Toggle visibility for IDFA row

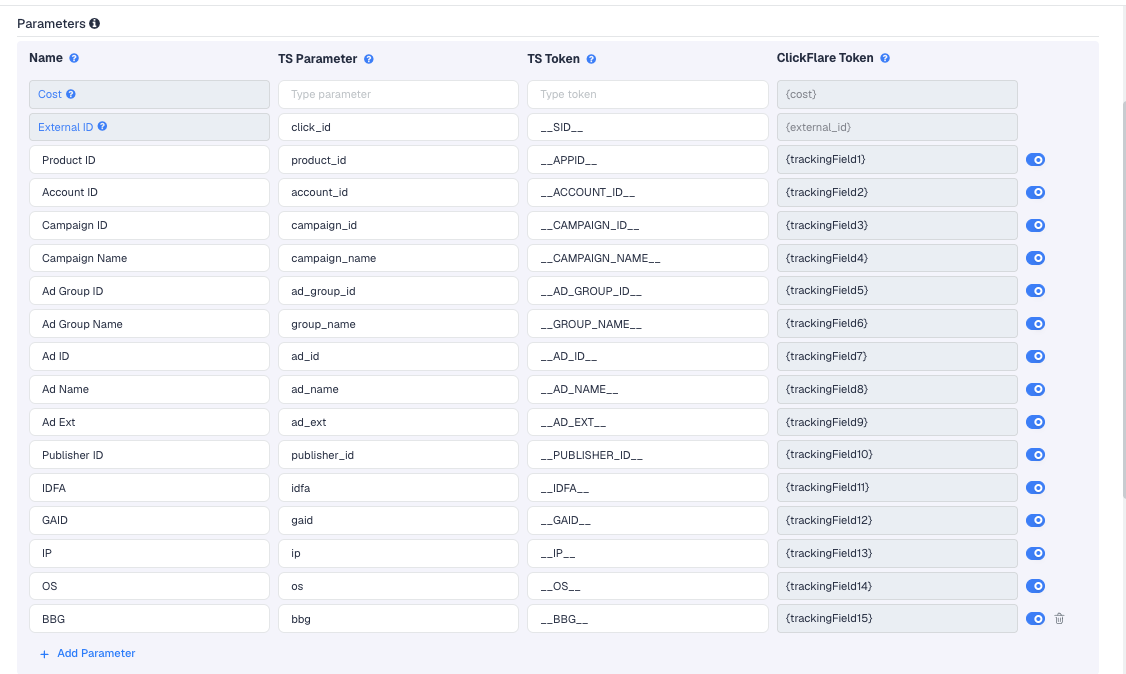click(1035, 488)
